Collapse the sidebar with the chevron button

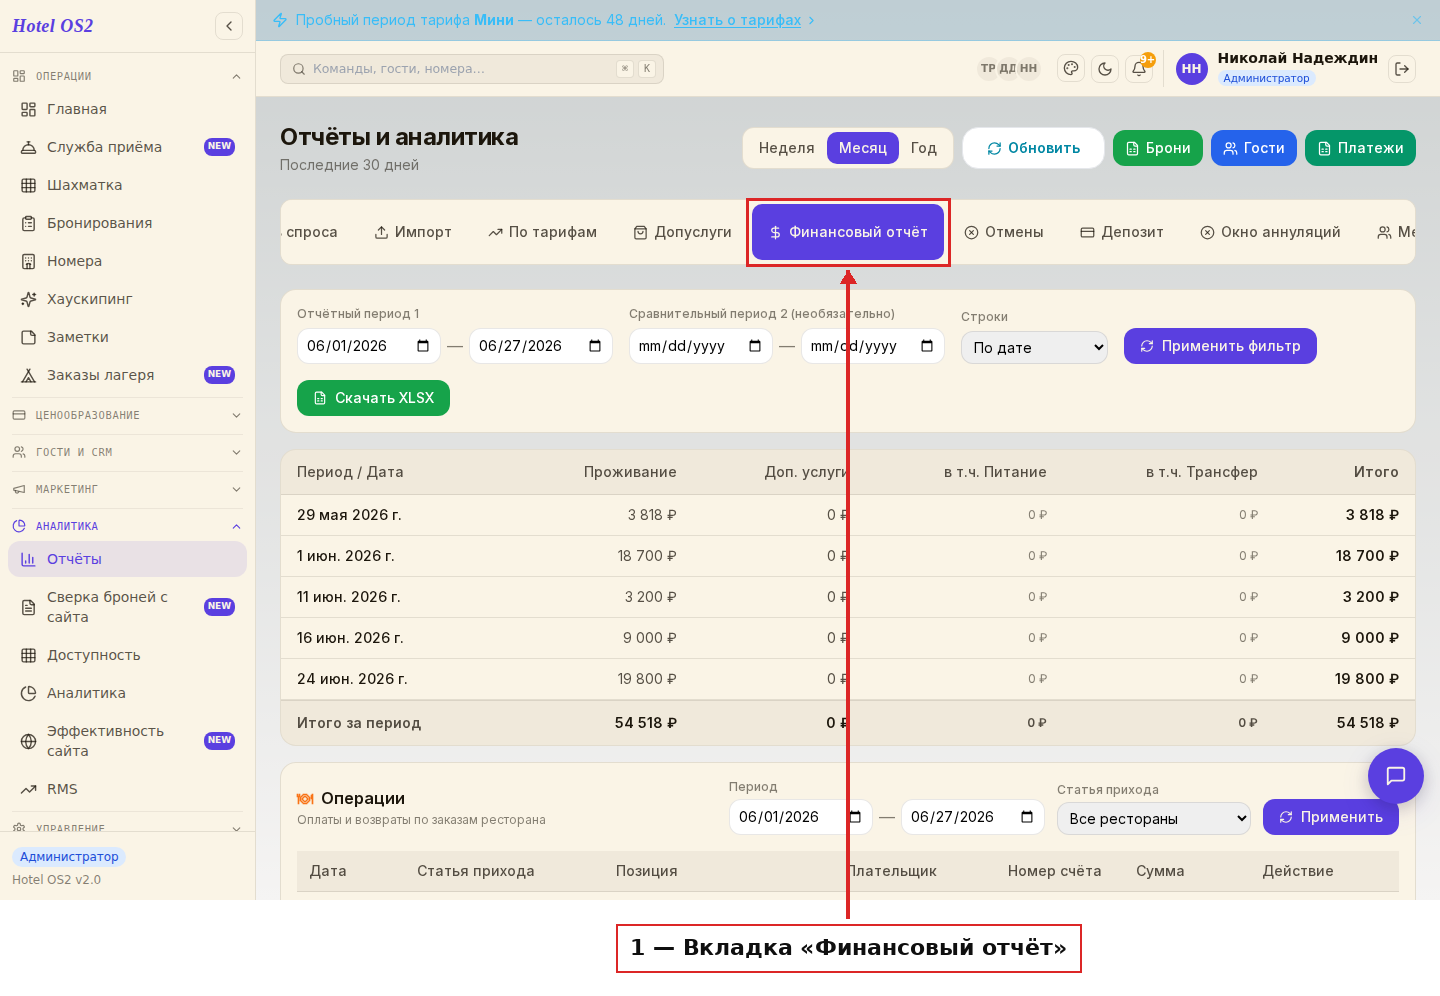(229, 26)
